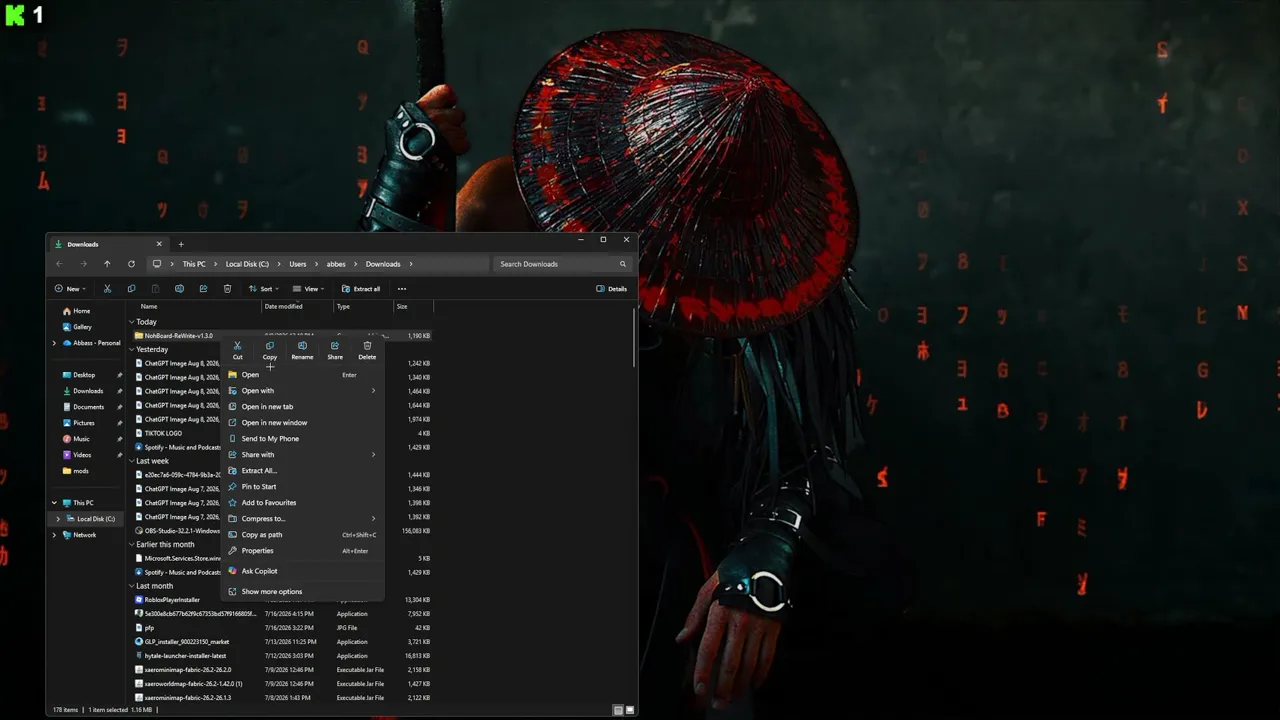Open Music in the quick access list

pyautogui.click(x=81, y=439)
